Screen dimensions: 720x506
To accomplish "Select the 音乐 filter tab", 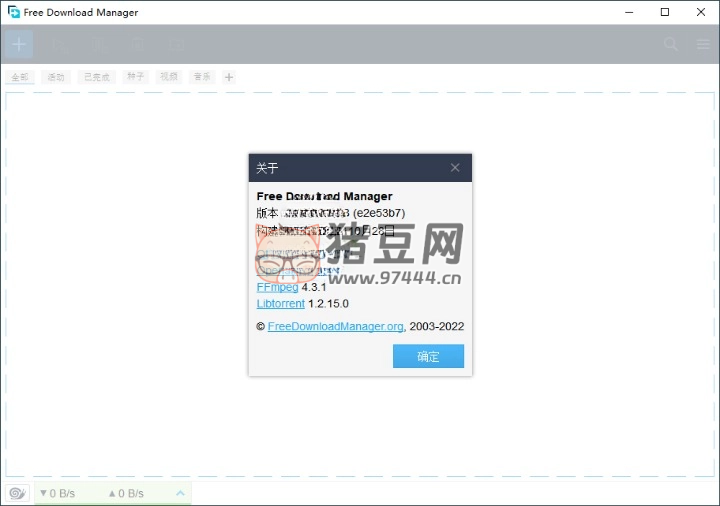I will pos(202,77).
